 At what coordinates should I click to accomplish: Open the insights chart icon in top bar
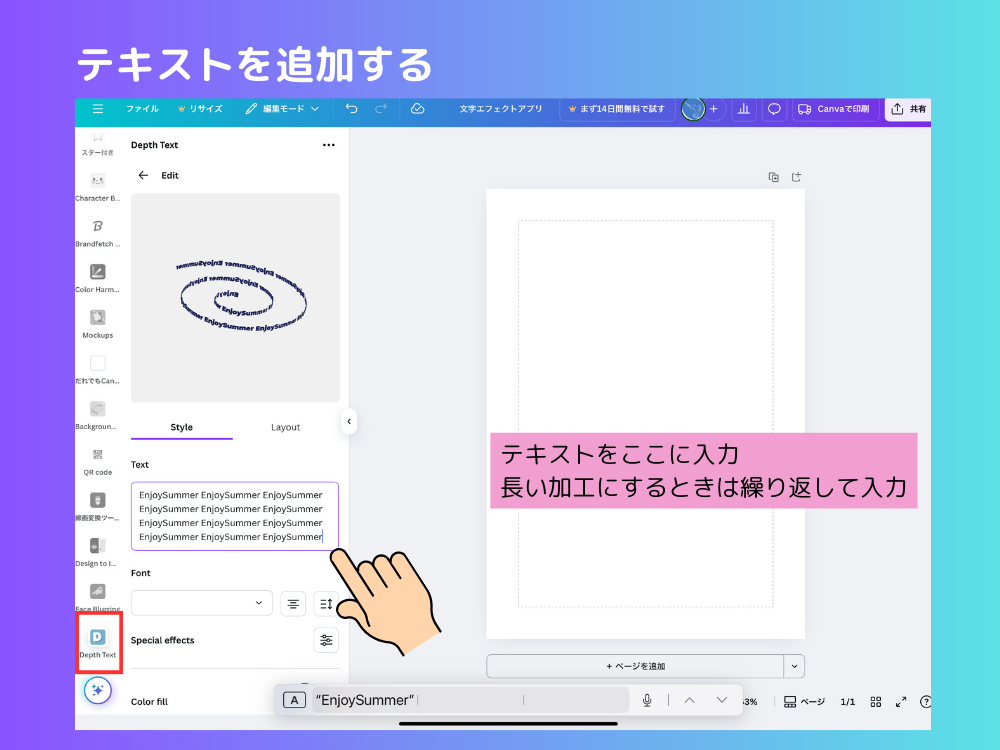tap(744, 109)
